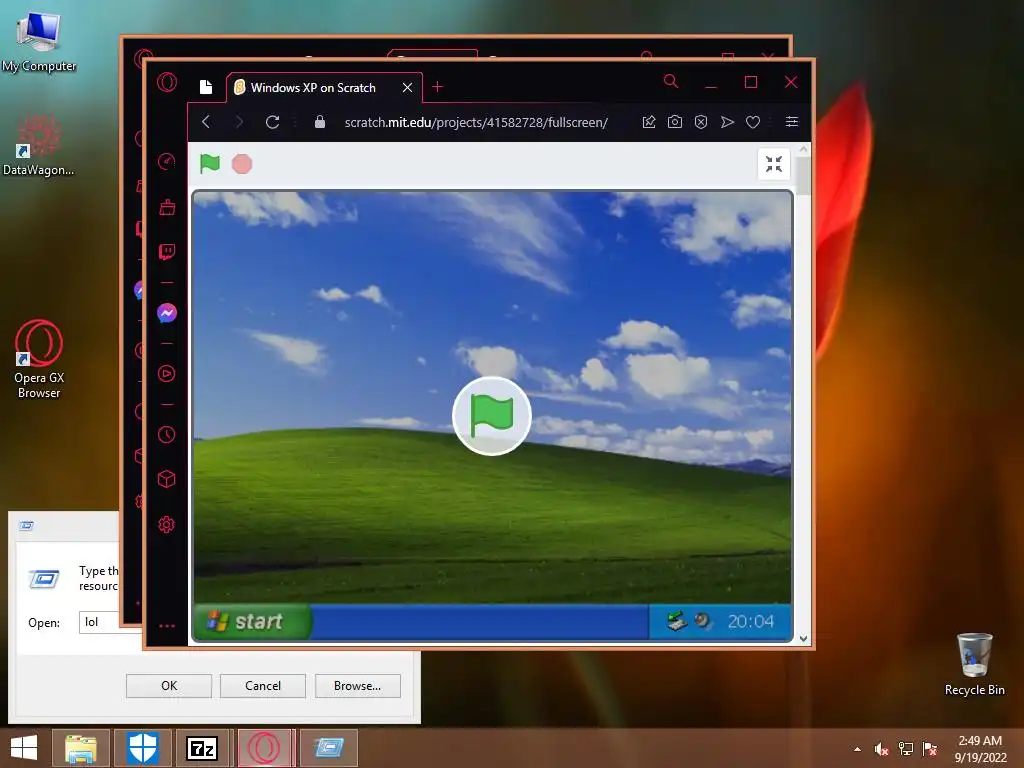Open the share page icon

click(x=648, y=122)
